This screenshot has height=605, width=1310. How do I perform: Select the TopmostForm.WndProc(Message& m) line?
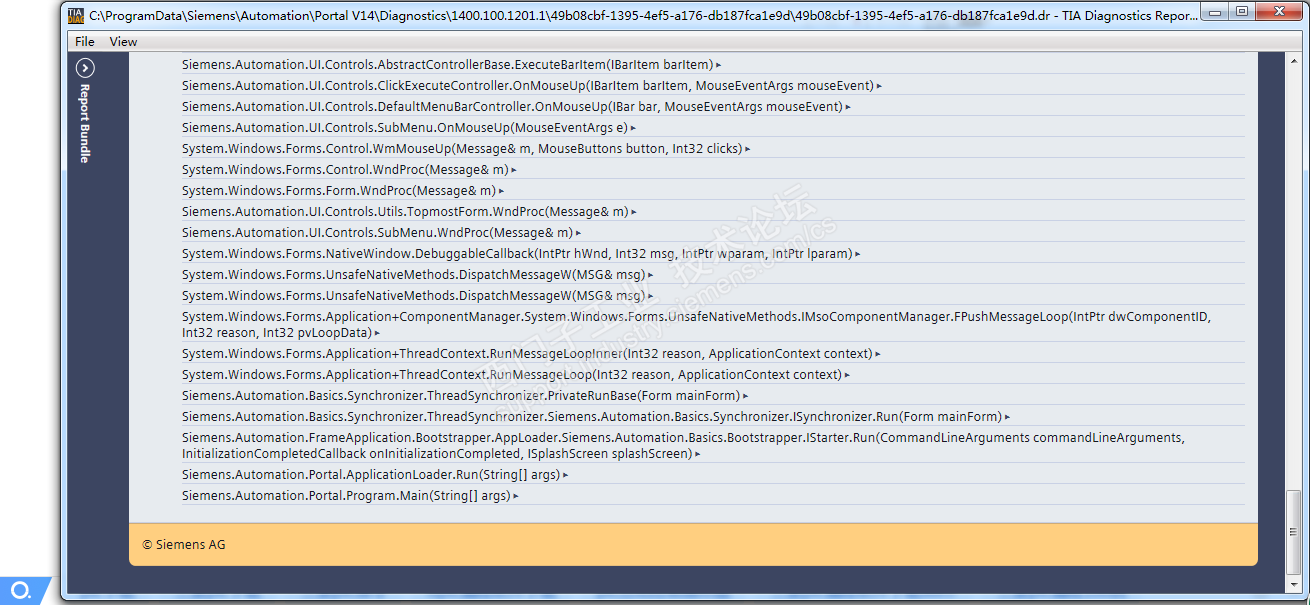tap(405, 212)
